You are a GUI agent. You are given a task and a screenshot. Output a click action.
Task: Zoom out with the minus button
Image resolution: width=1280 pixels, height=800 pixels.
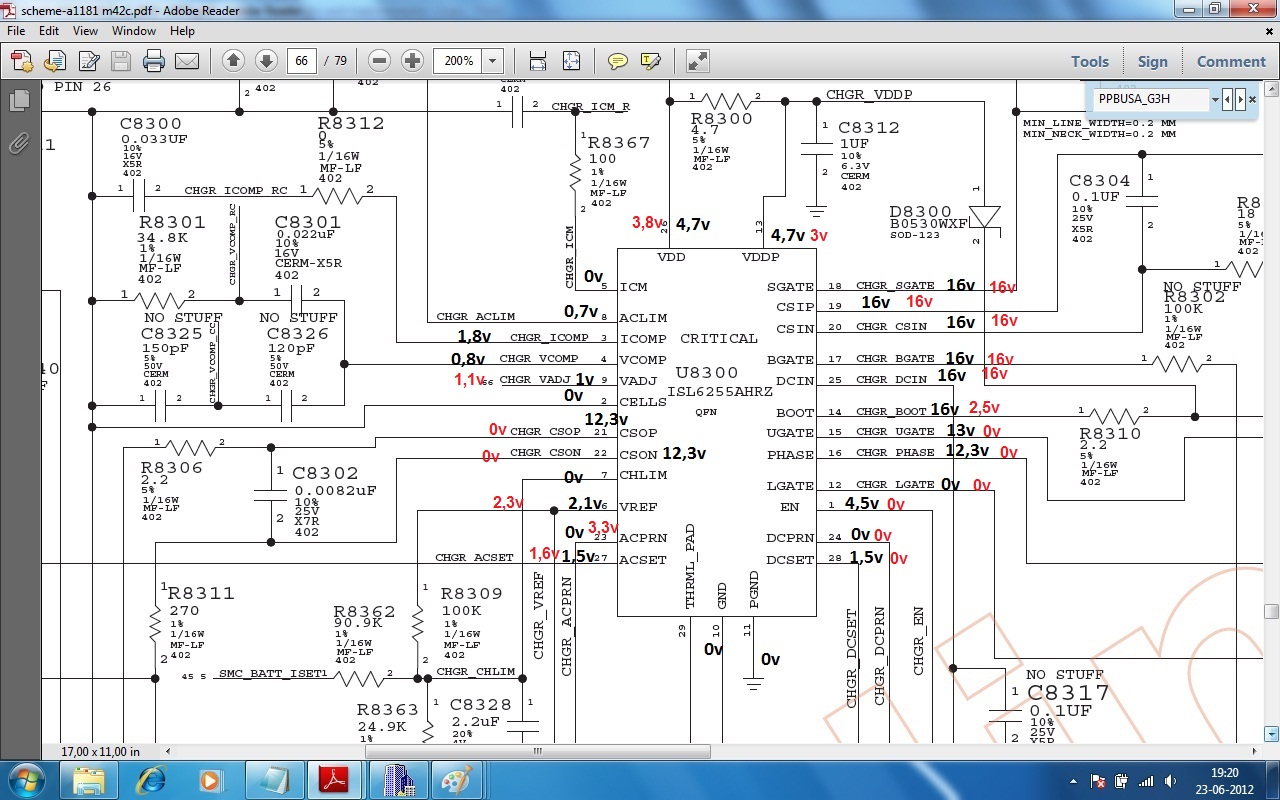click(x=379, y=61)
